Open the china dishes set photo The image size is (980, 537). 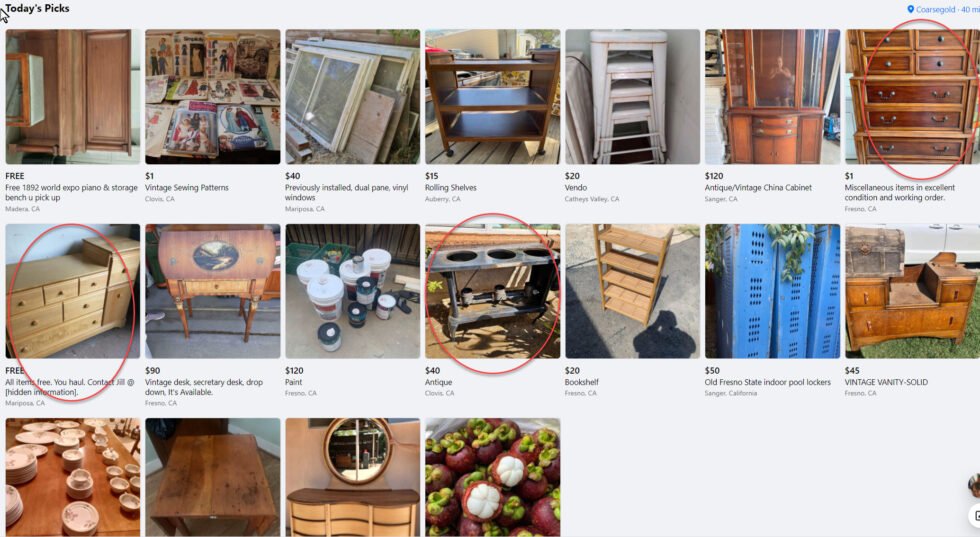72,477
